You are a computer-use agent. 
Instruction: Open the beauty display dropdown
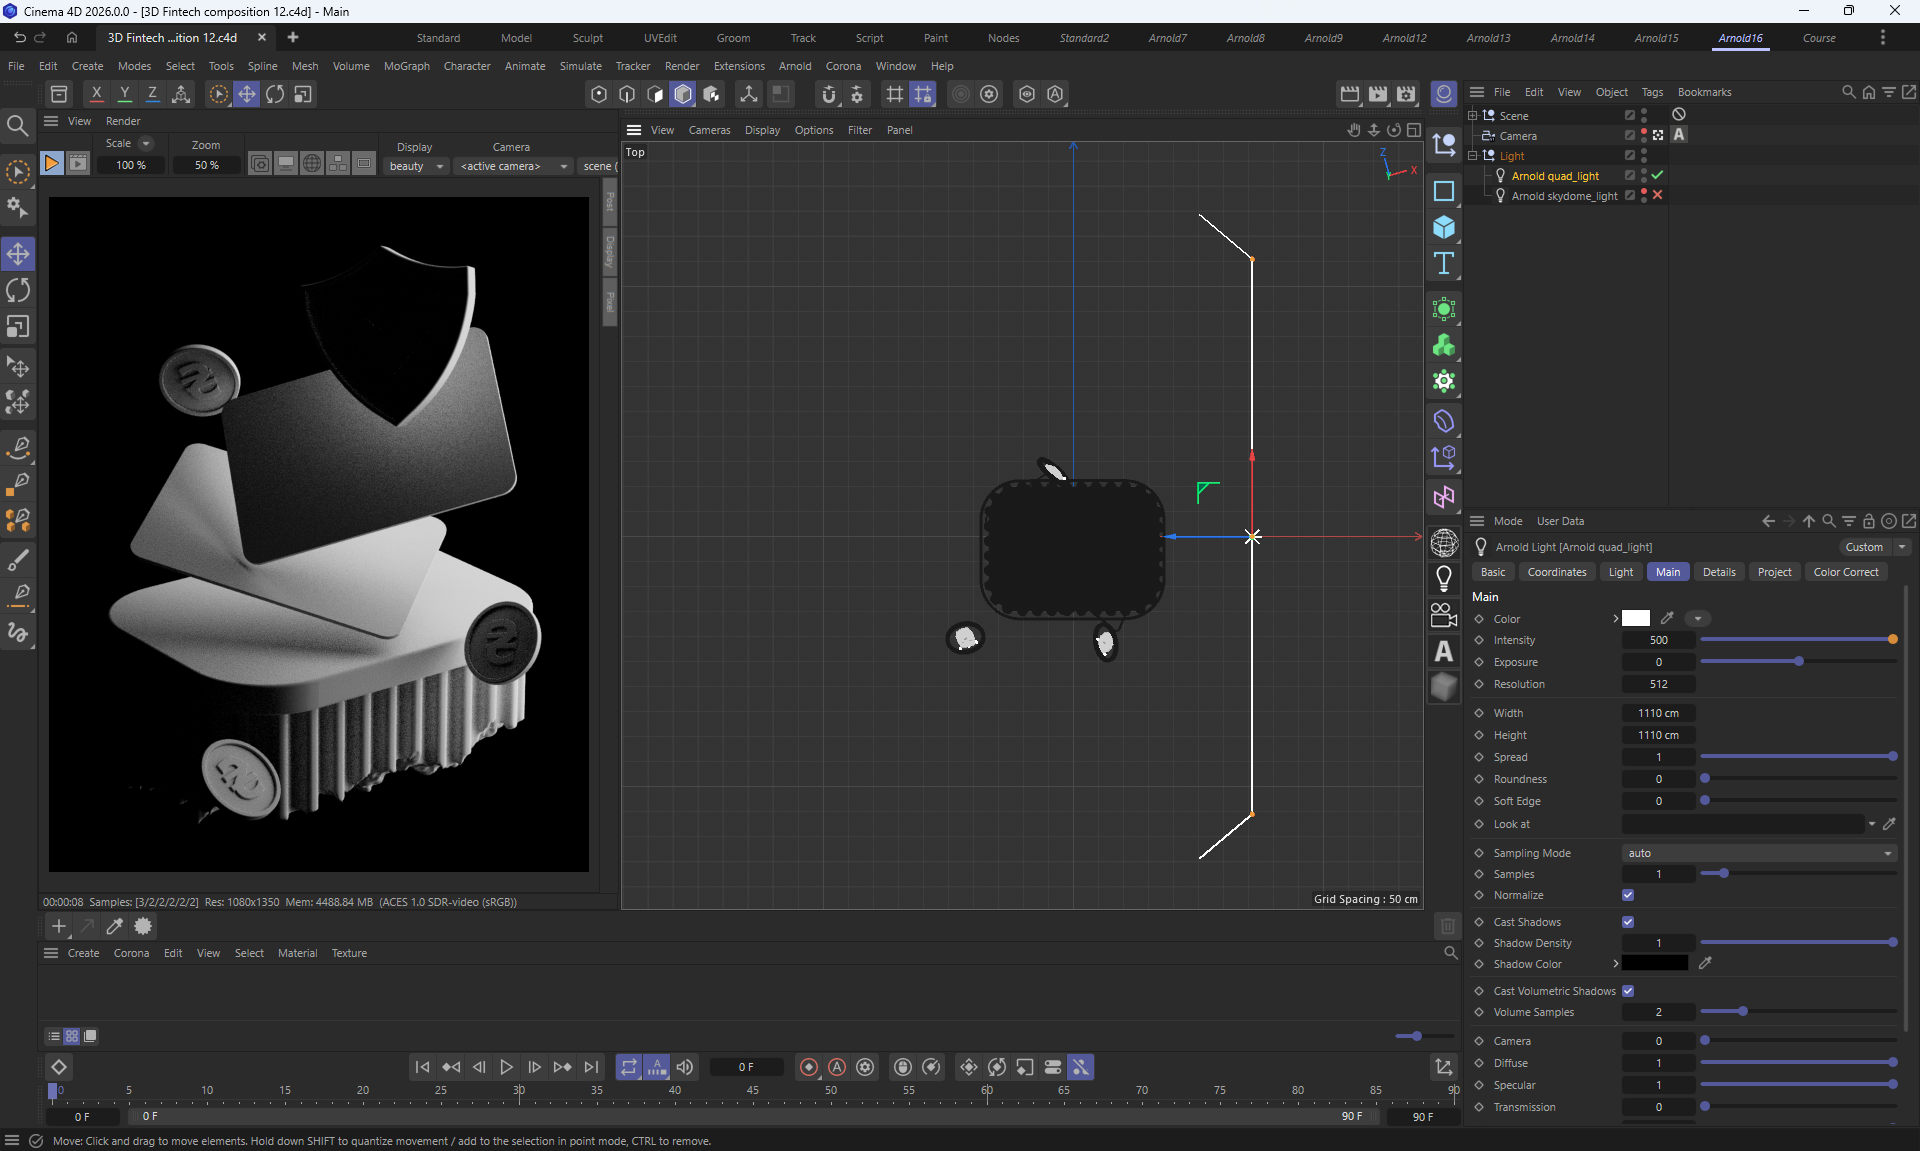point(416,166)
